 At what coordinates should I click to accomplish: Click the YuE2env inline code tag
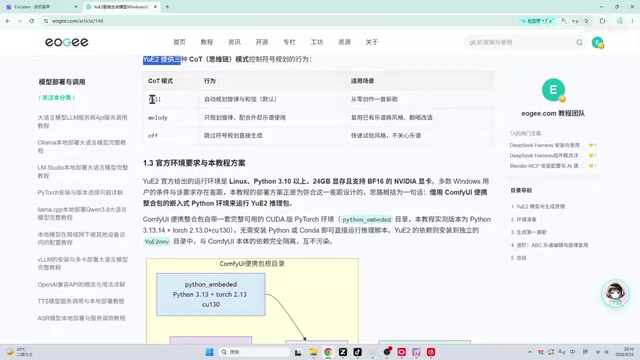(x=157, y=242)
